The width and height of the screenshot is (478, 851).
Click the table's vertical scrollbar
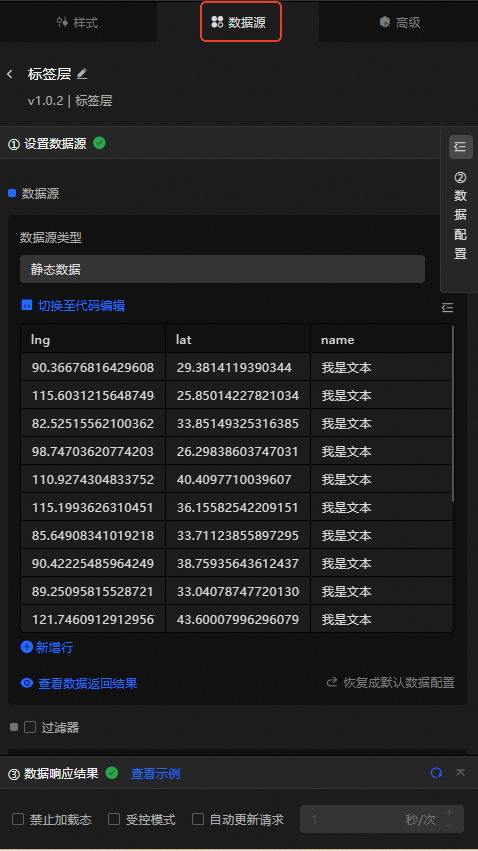453,414
